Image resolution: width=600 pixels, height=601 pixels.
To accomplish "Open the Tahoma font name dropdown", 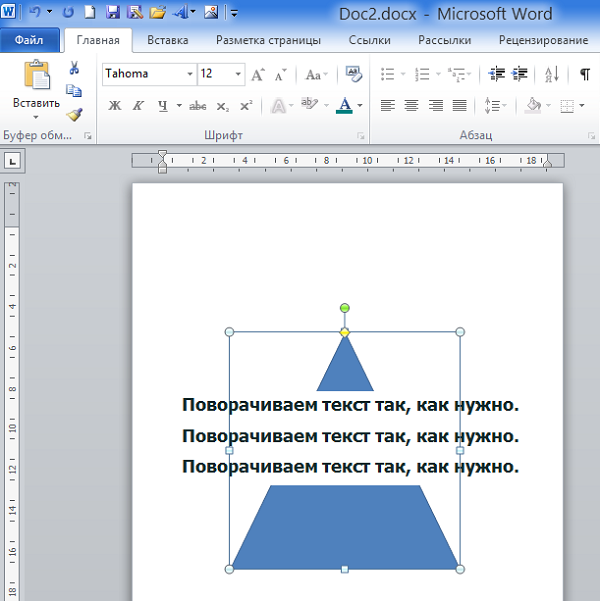I will [189, 75].
